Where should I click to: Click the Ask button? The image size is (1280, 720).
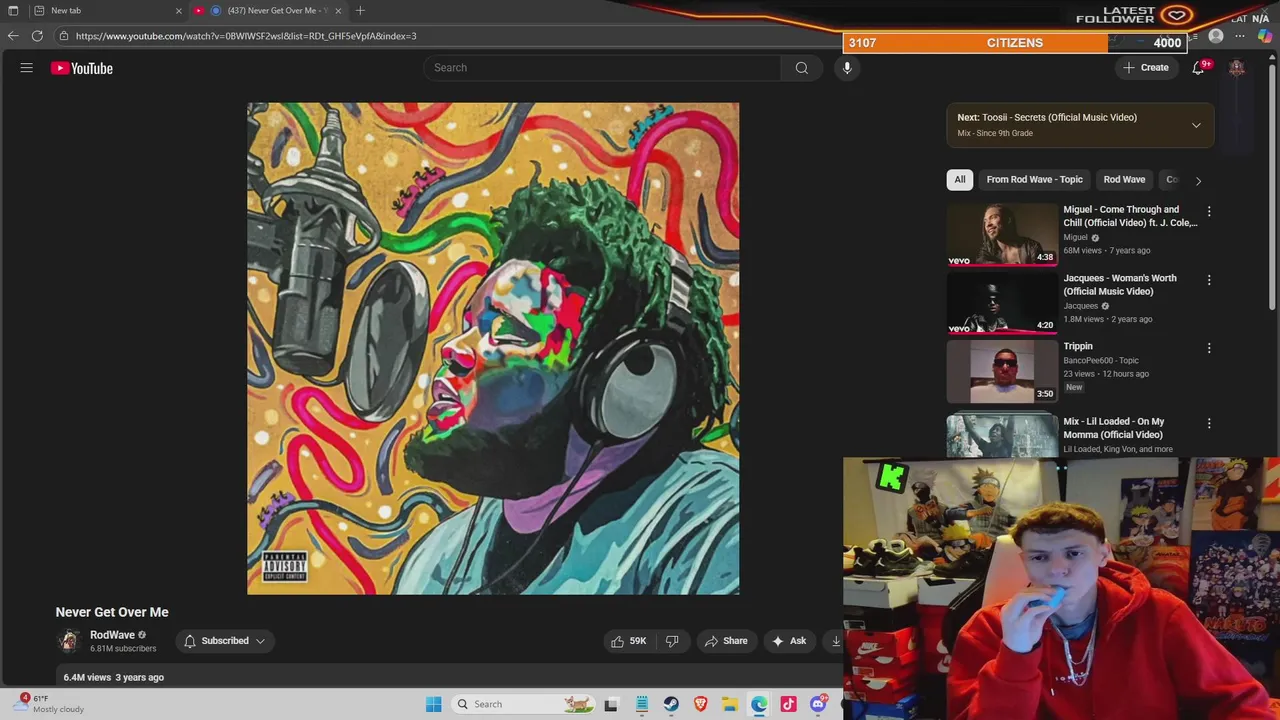[789, 641]
